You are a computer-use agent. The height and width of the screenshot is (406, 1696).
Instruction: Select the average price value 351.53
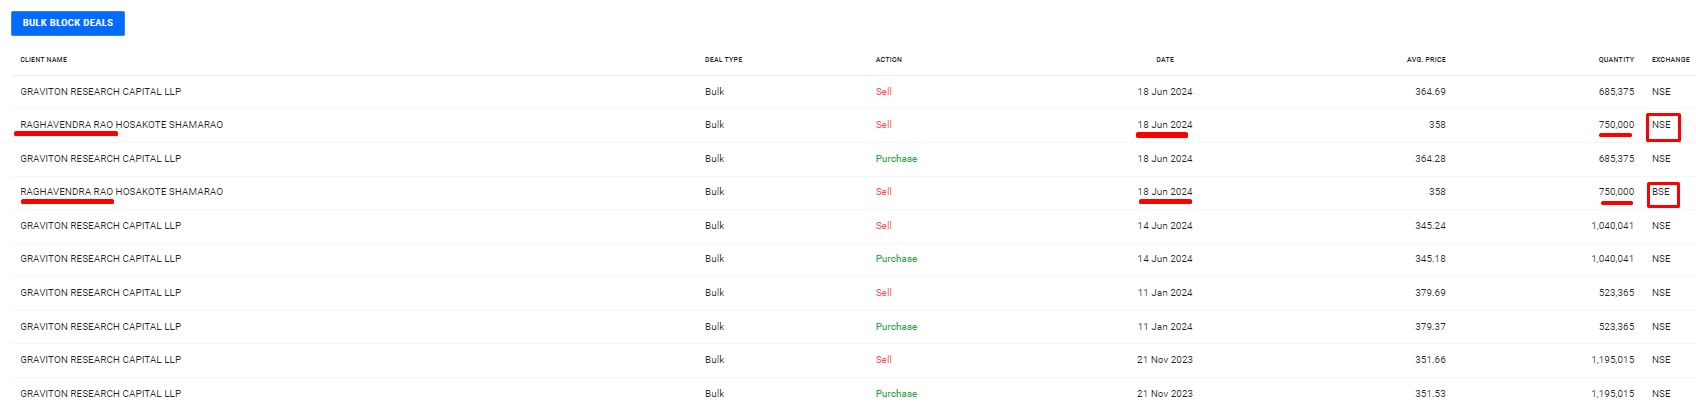coord(1430,394)
